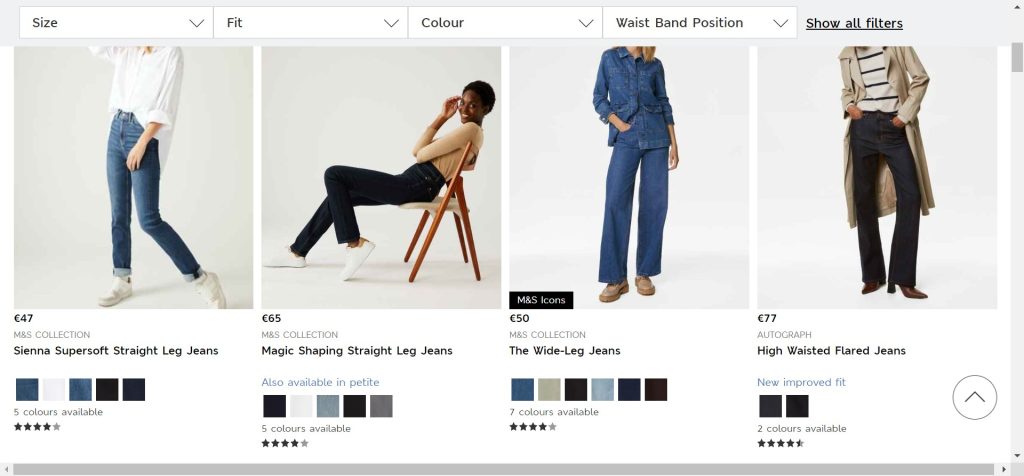Open the High Waisted Flared Jeans title link
Image resolution: width=1024 pixels, height=476 pixels.
tap(831, 351)
